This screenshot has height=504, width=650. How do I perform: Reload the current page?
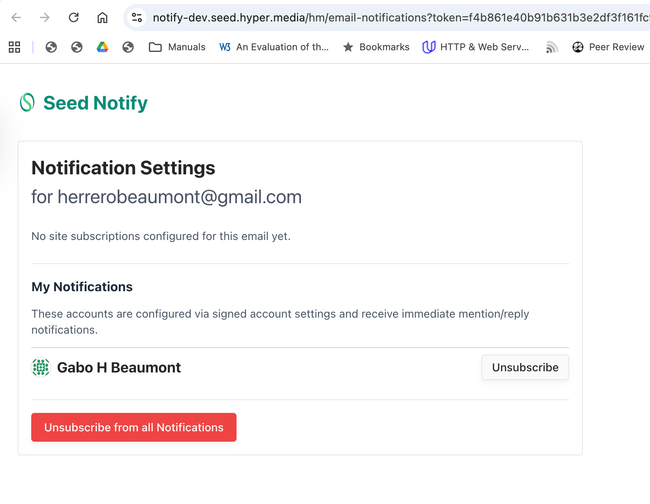(73, 18)
